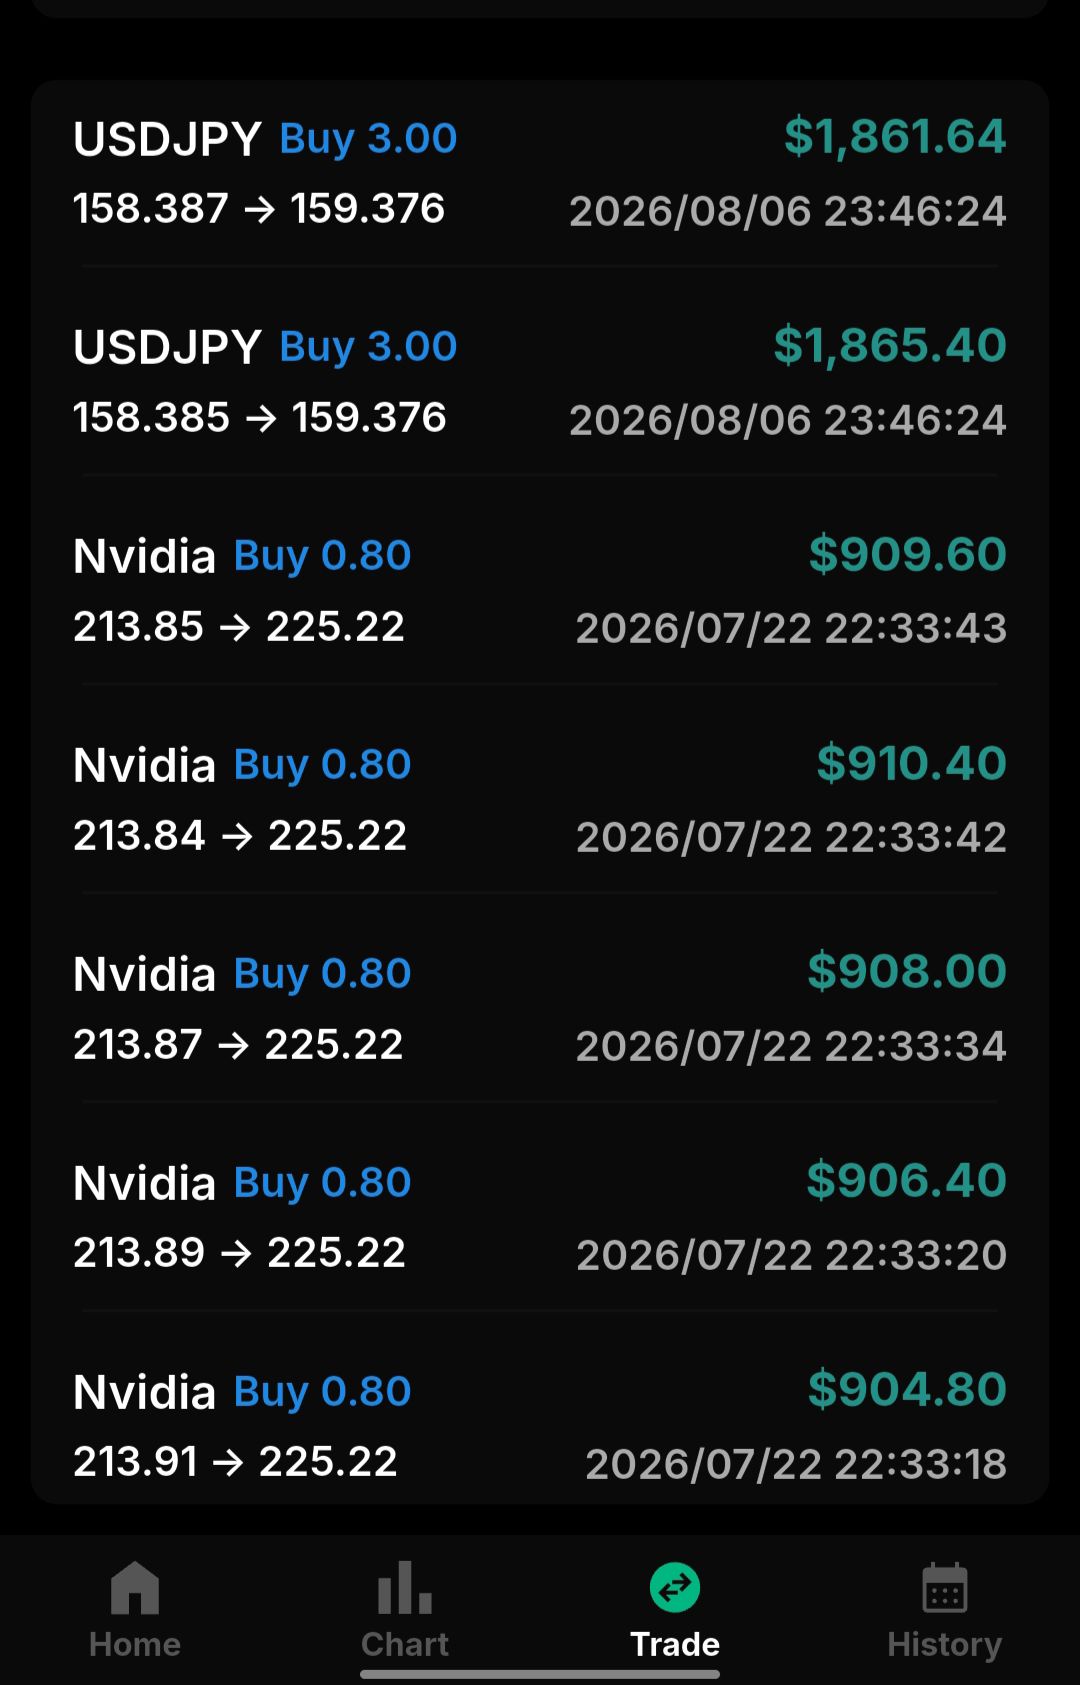Open Nvidia trade opened at 213.89
Viewport: 1080px width, 1685px height.
[540, 1218]
